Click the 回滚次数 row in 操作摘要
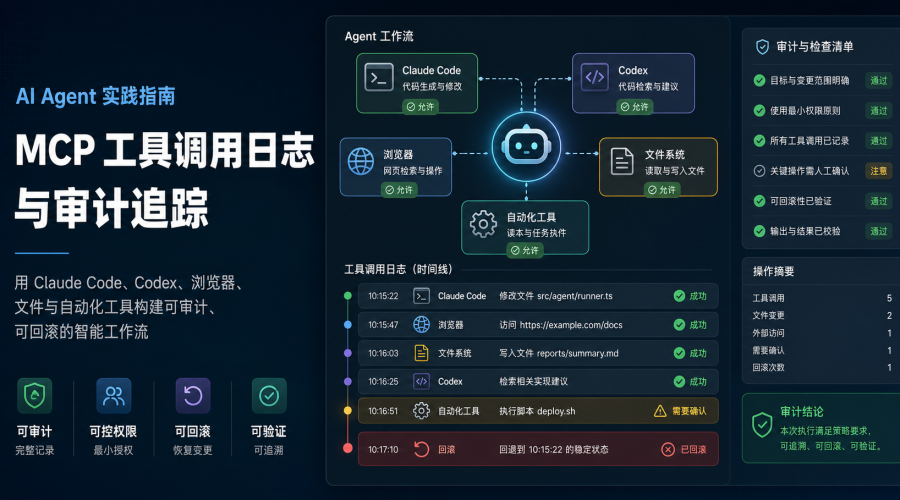900x500 pixels. click(x=822, y=367)
